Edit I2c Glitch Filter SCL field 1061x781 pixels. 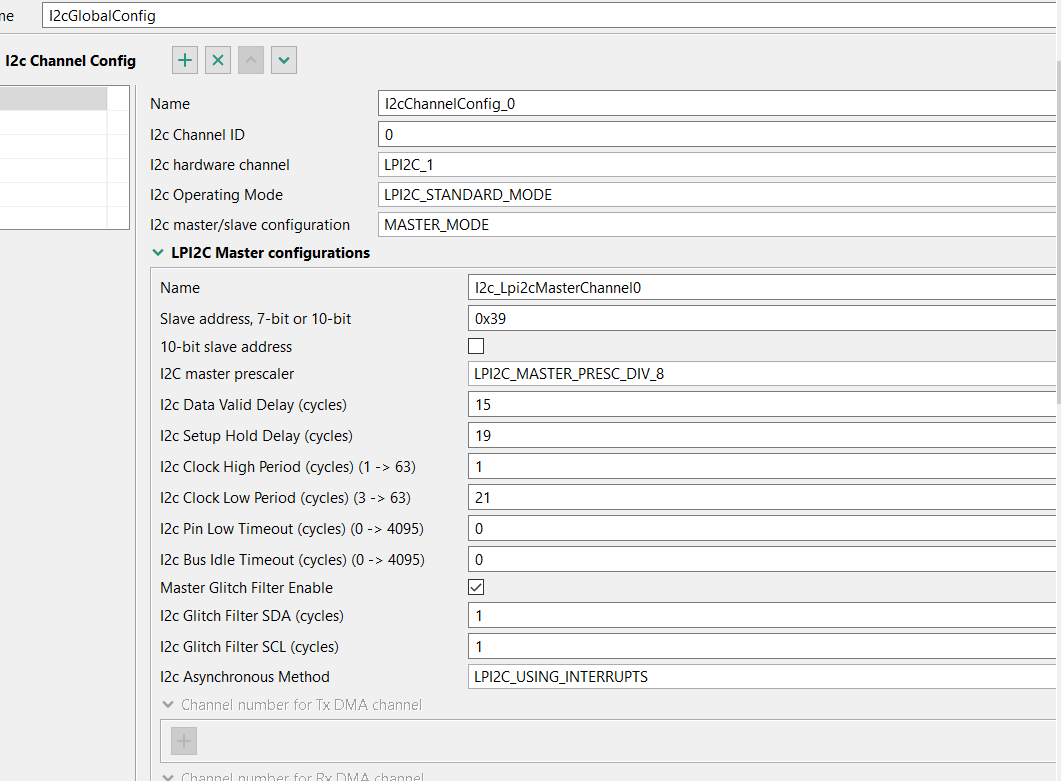coord(763,647)
